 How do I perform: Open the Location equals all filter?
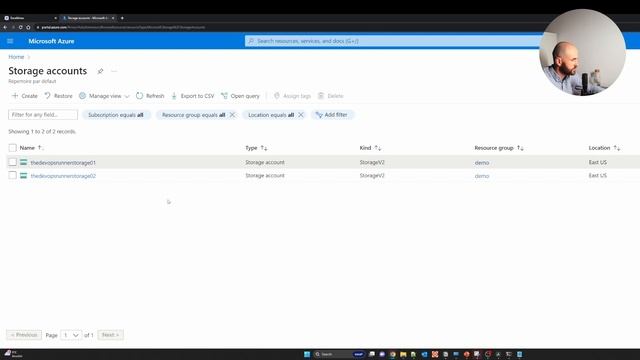(x=271, y=115)
